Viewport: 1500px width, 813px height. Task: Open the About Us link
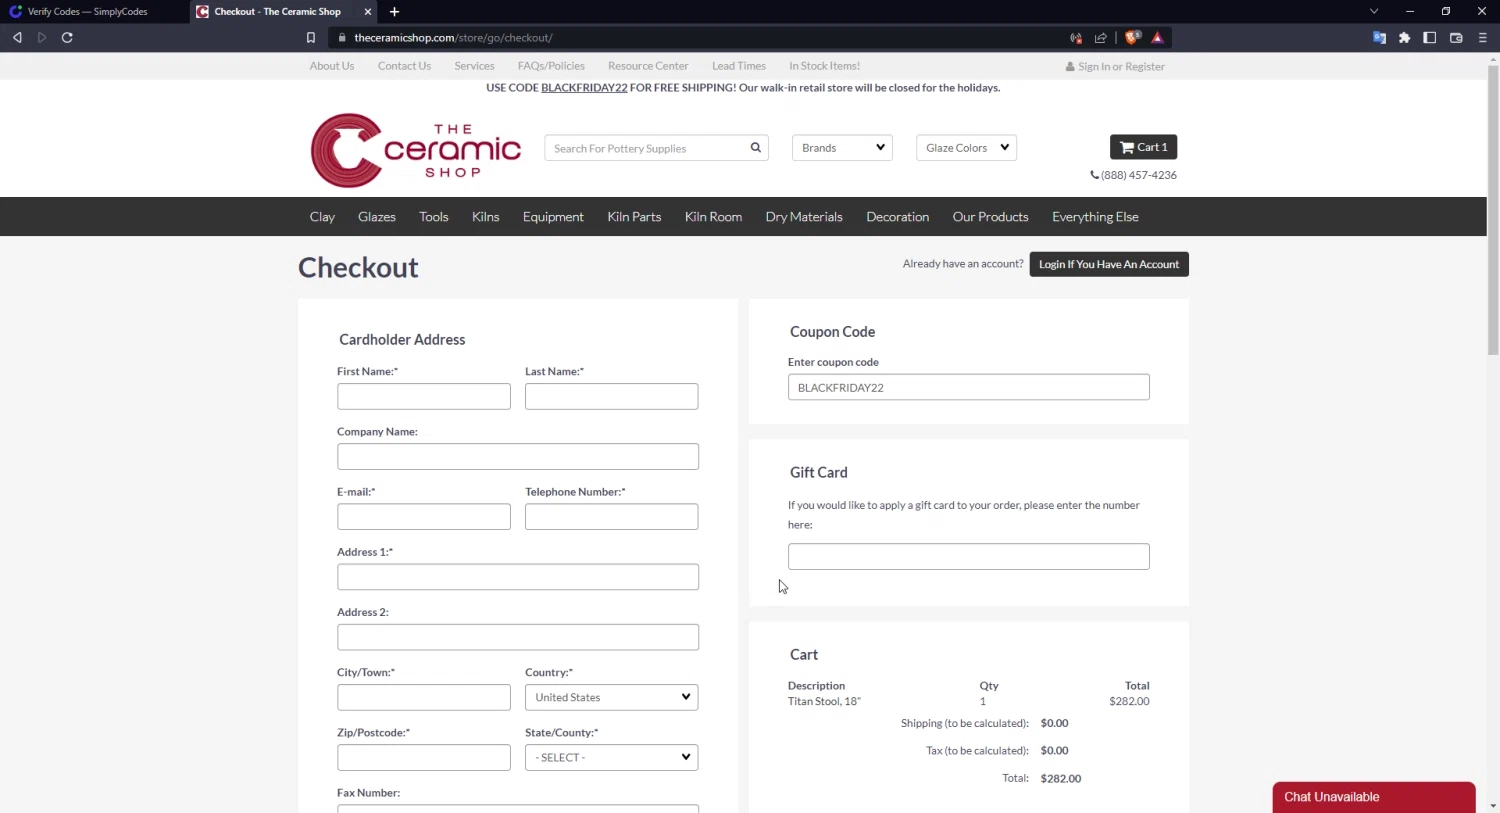(x=332, y=66)
